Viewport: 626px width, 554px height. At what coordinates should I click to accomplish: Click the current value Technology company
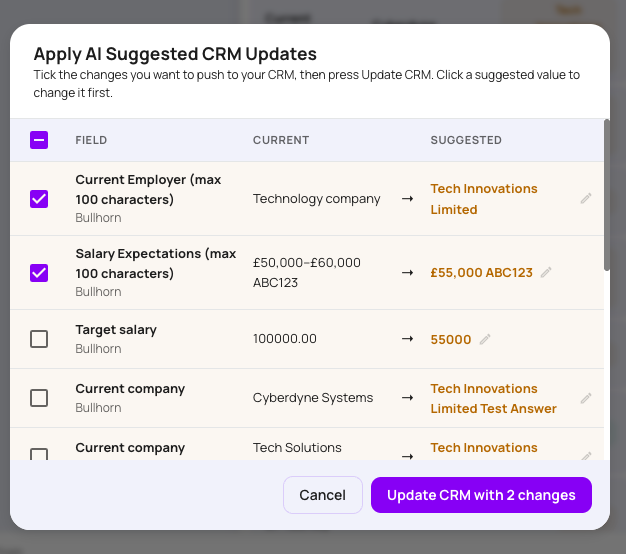[317, 199]
